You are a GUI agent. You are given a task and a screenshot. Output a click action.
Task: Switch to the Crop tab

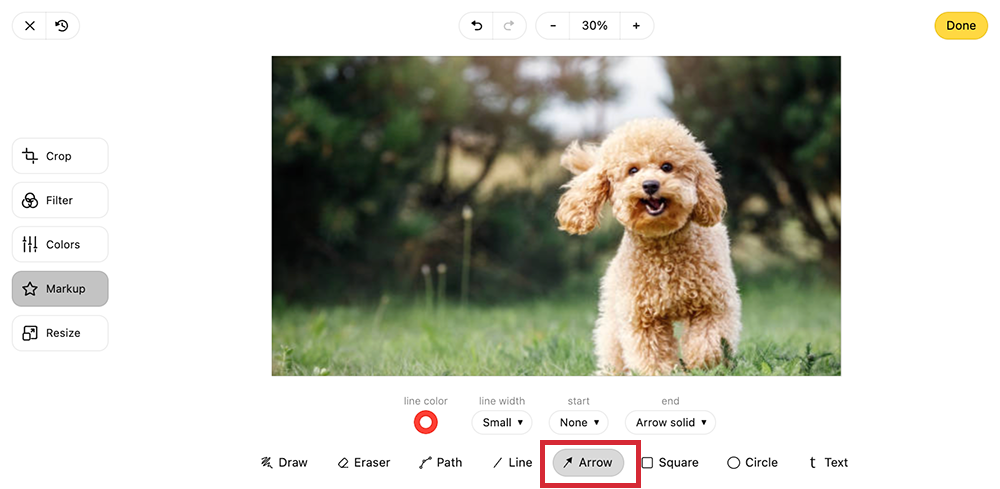point(60,156)
